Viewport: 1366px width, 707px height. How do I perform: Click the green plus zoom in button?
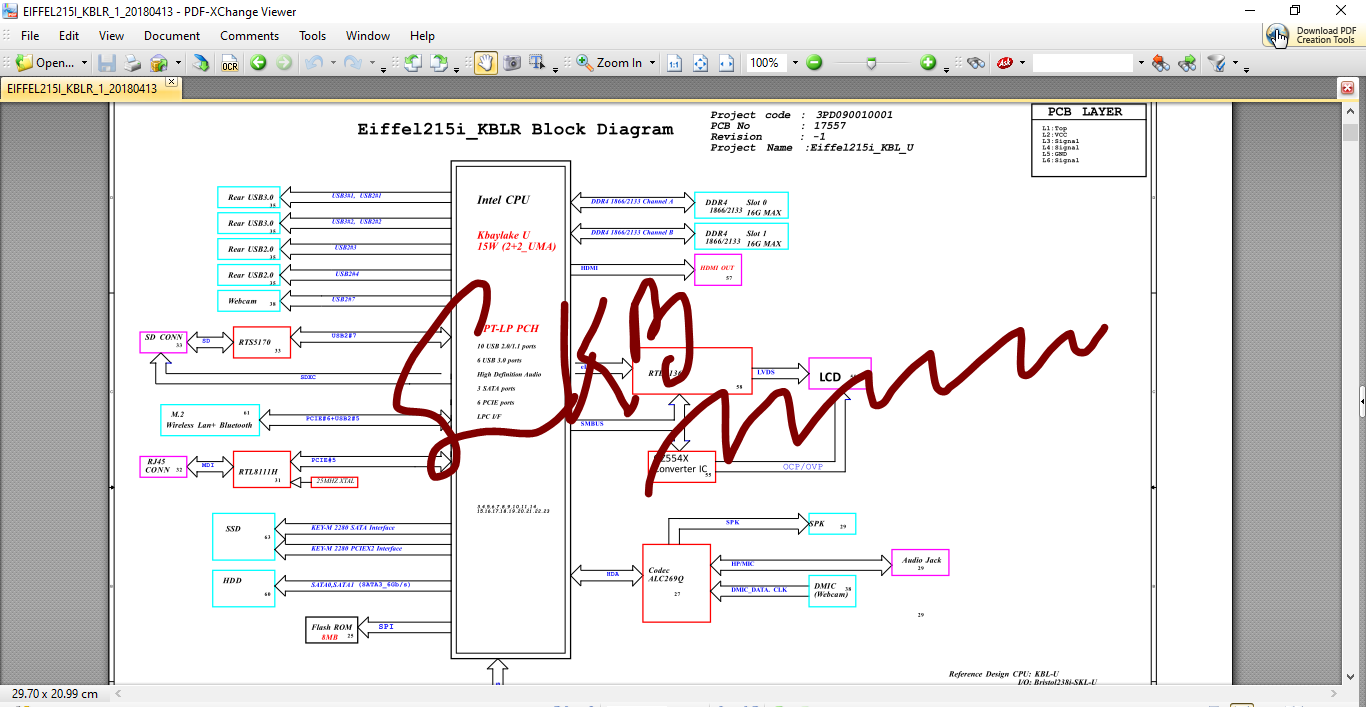coord(928,63)
